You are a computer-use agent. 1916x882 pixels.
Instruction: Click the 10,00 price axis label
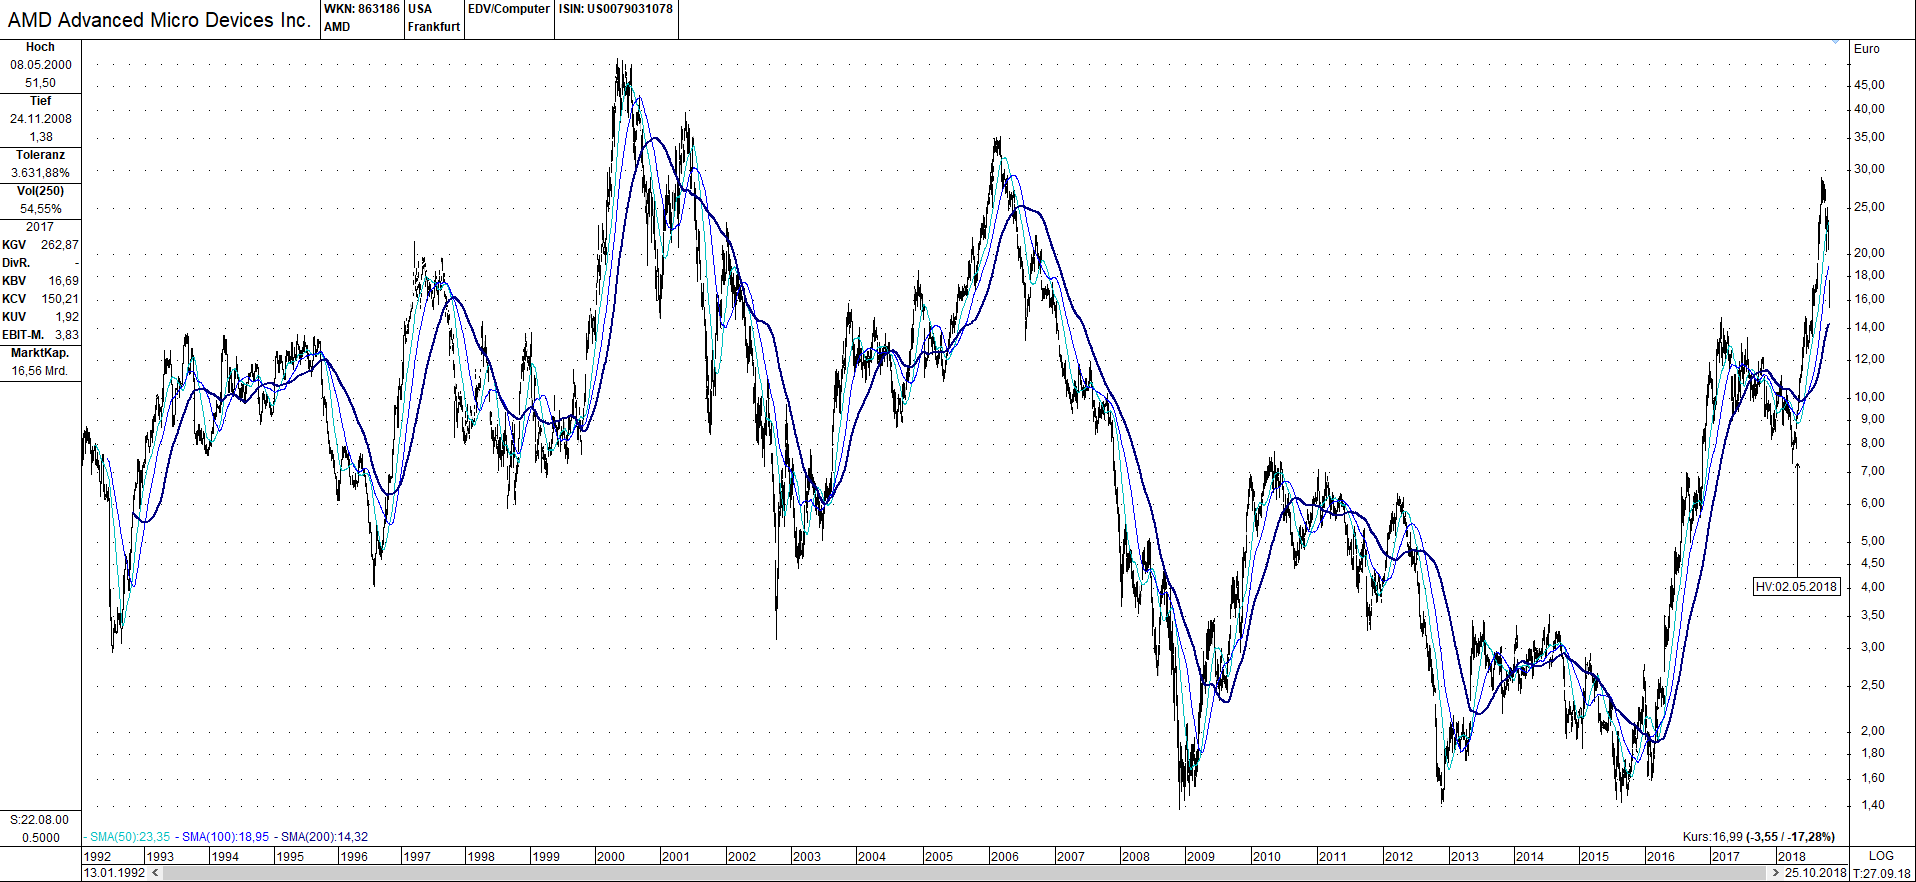point(1870,397)
